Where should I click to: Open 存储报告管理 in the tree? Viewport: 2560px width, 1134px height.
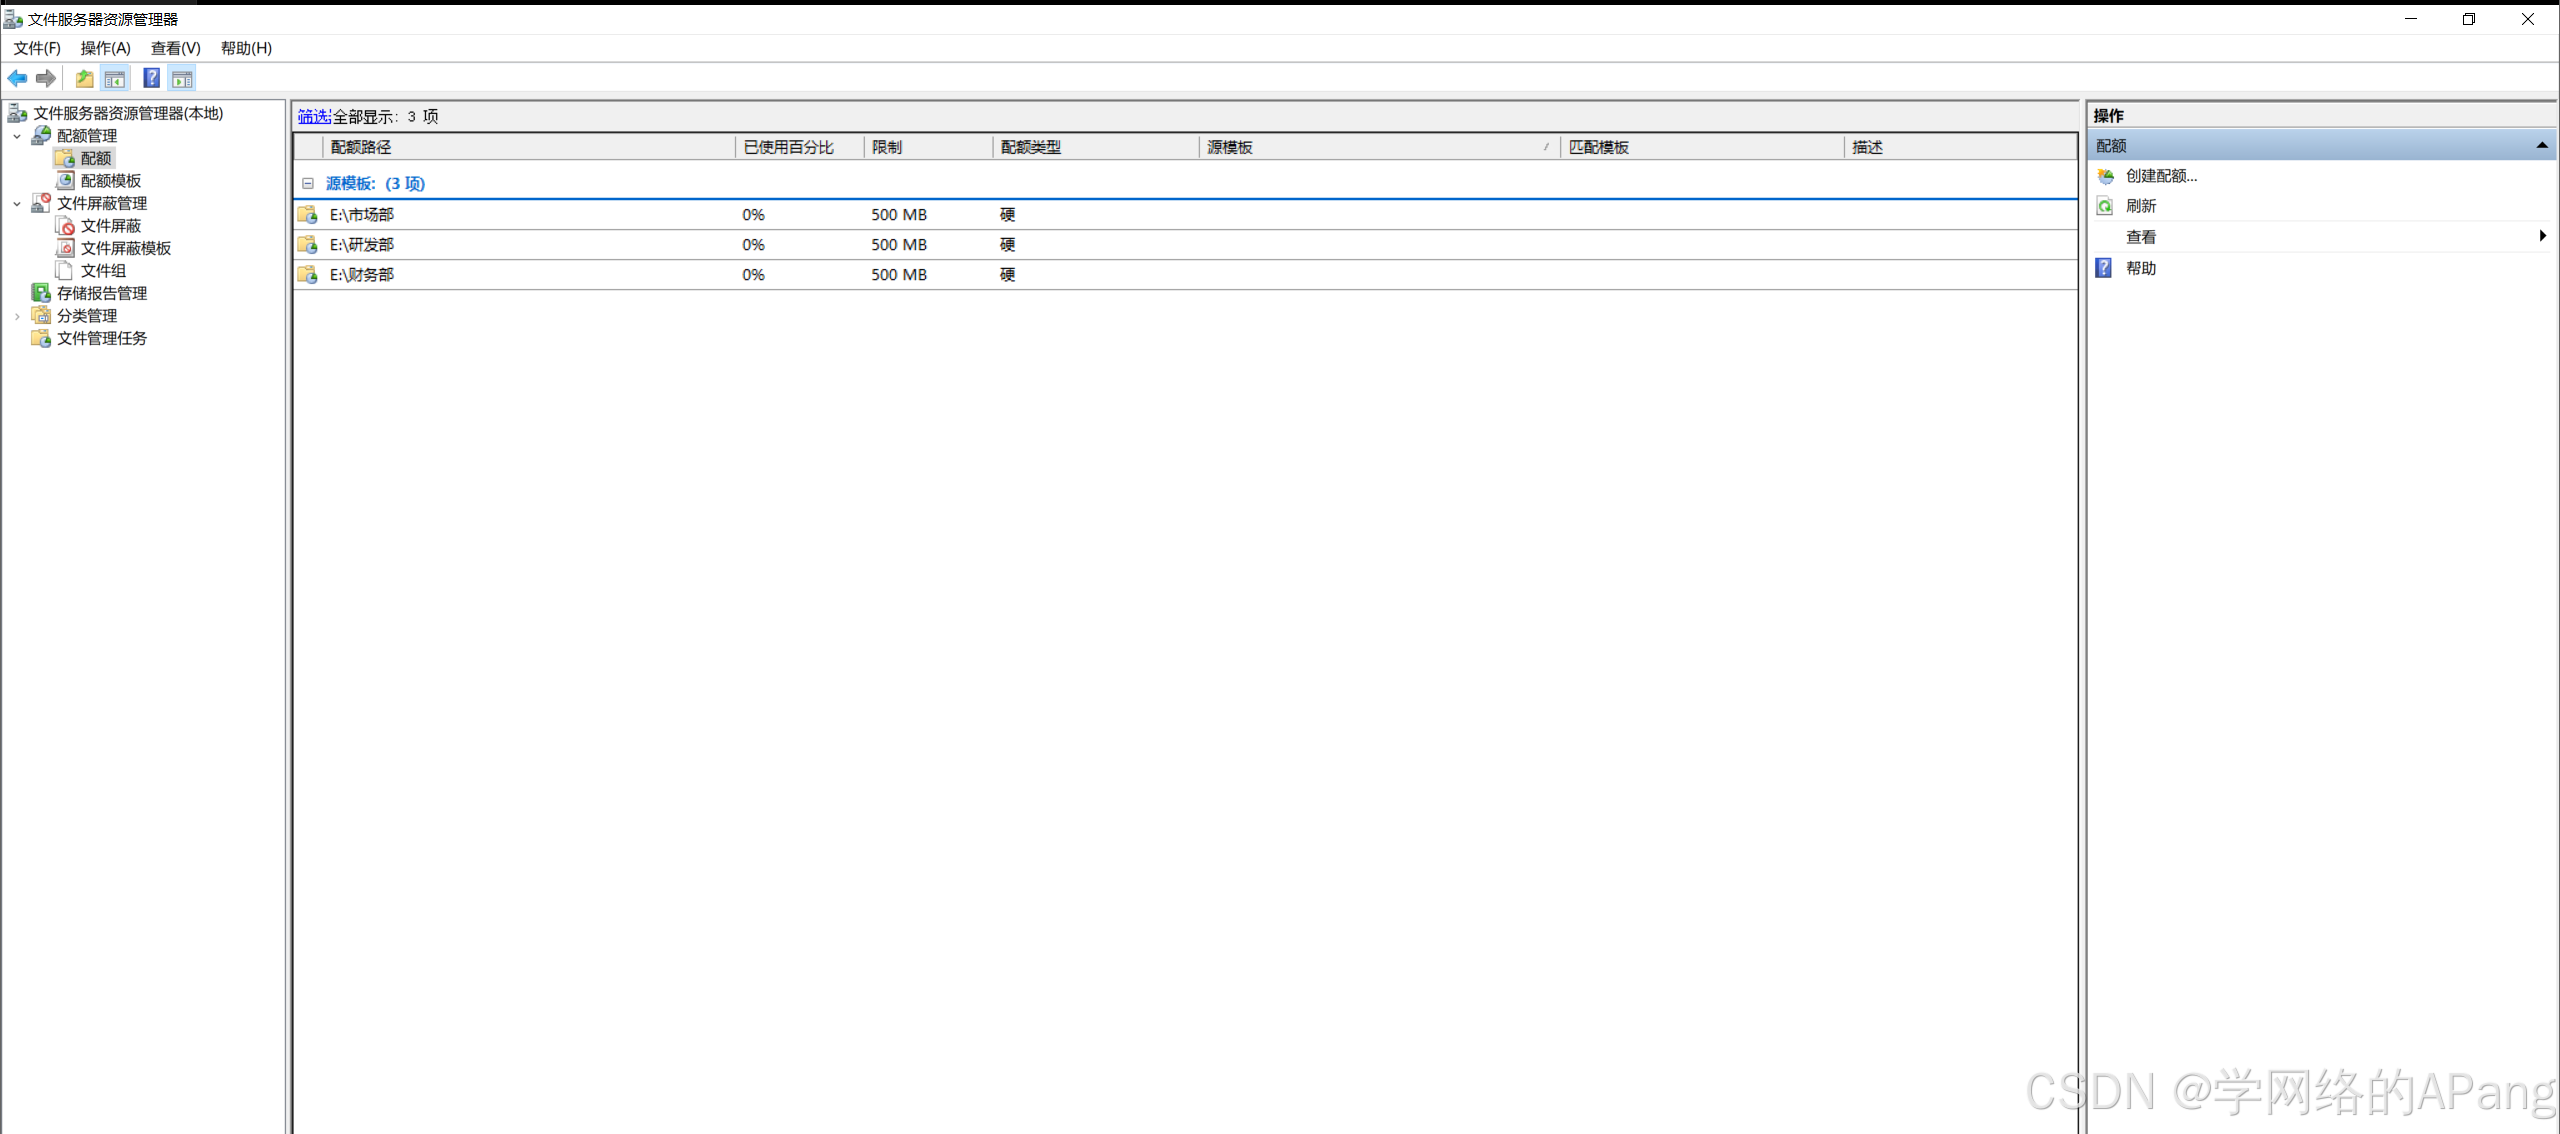click(101, 293)
